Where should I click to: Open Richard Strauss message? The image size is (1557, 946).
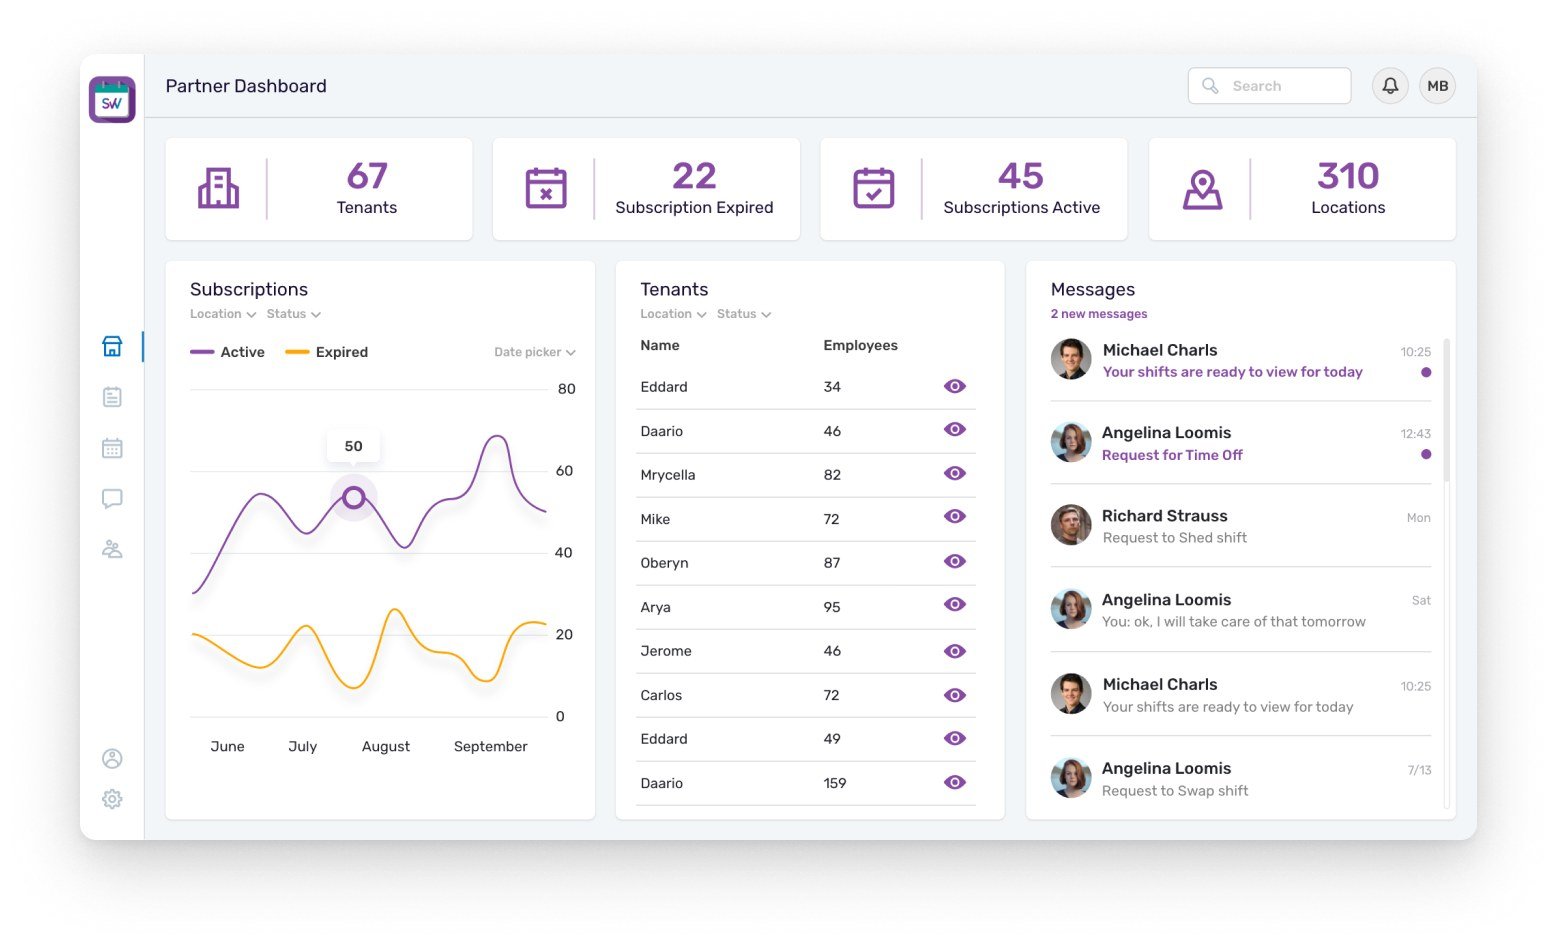click(x=1241, y=526)
